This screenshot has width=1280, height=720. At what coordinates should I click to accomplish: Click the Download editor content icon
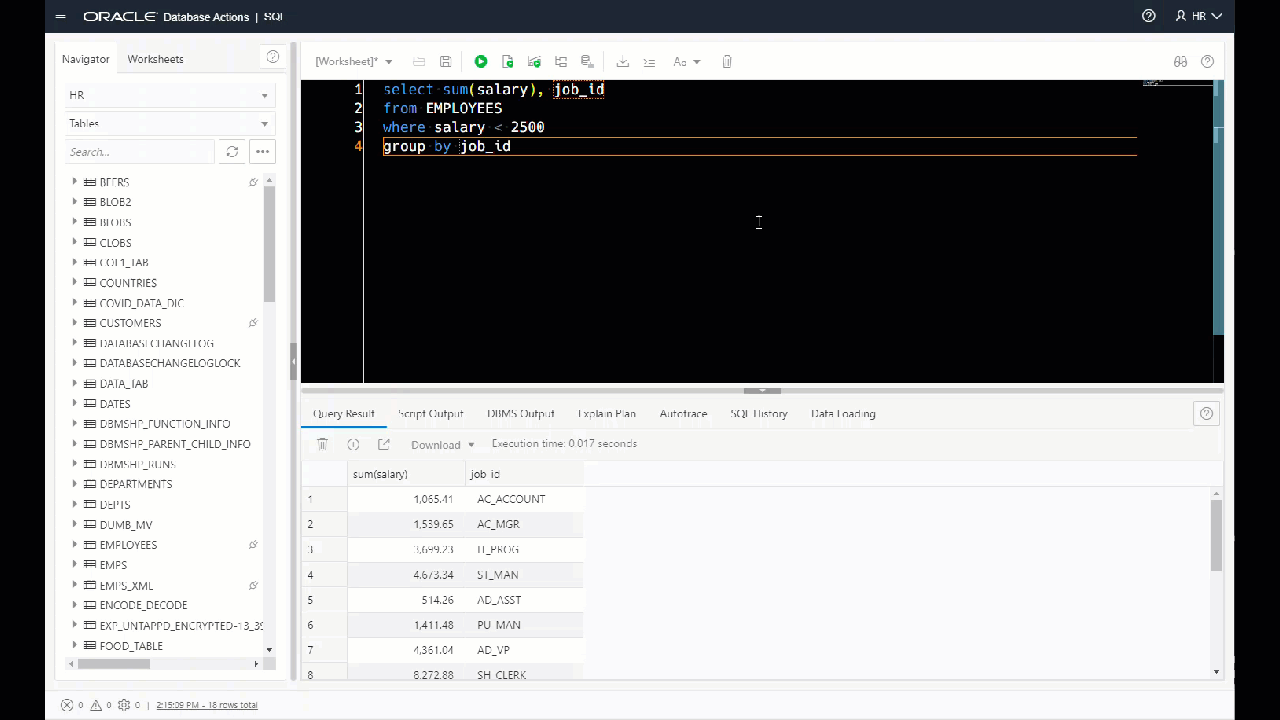(622, 62)
